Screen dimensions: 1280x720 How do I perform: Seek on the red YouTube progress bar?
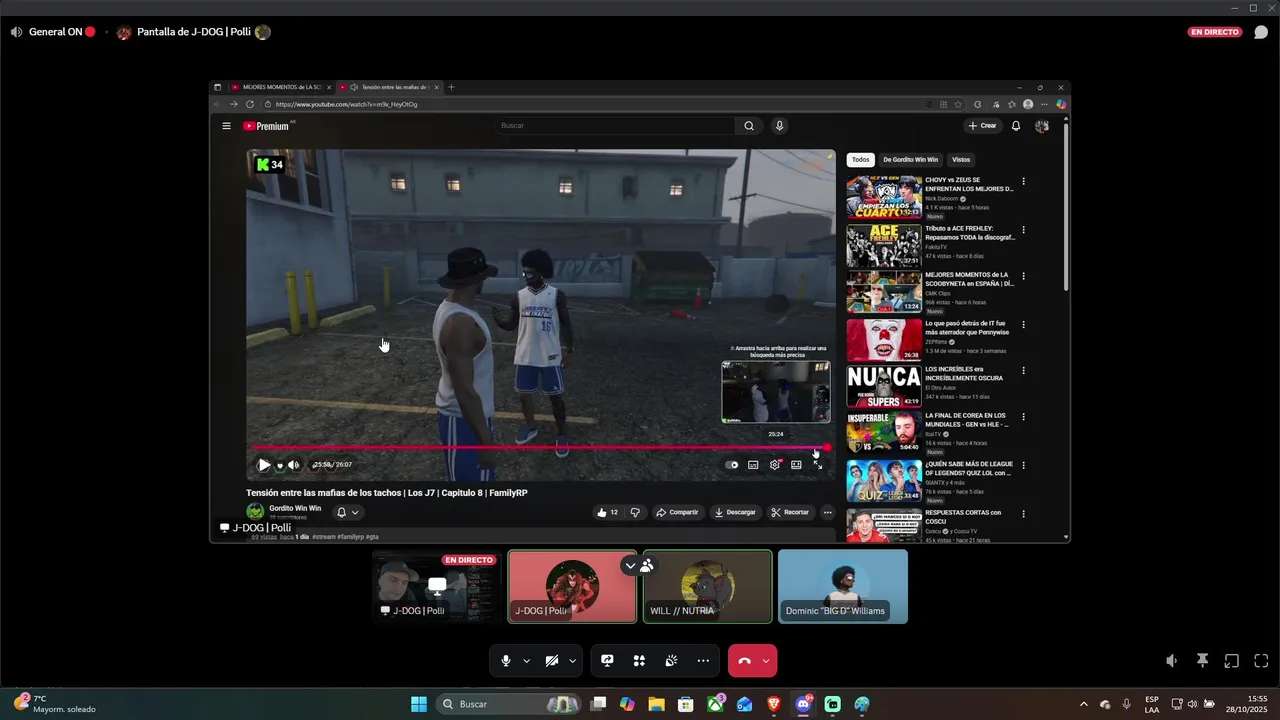click(540, 447)
